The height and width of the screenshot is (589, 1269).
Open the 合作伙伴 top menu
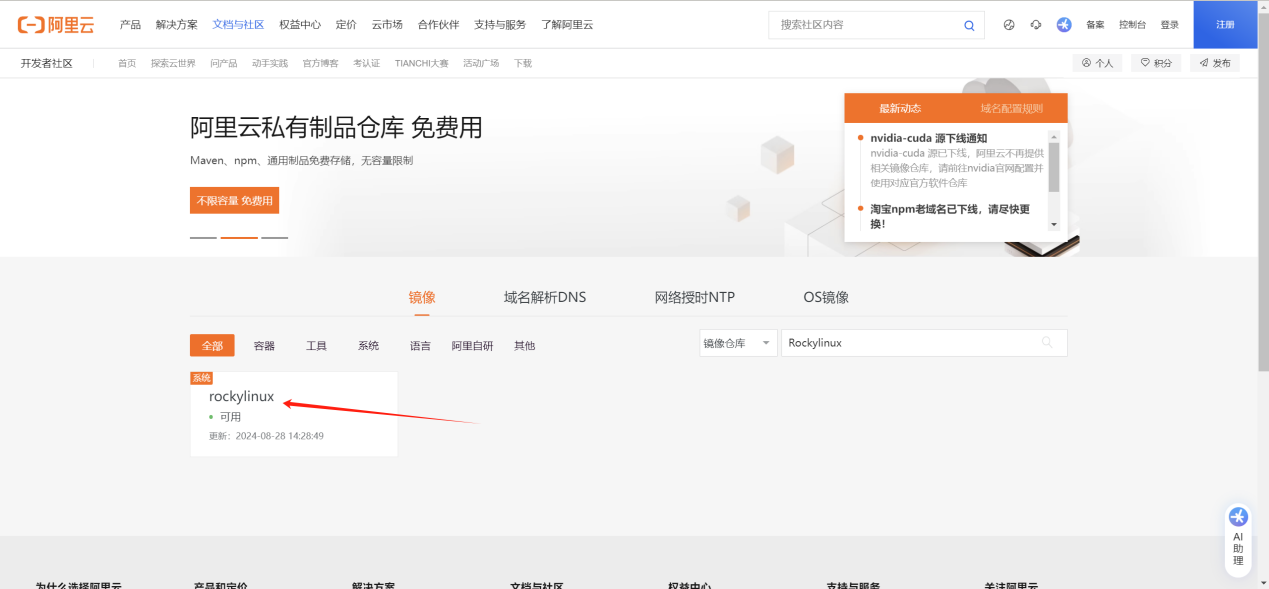(x=439, y=25)
